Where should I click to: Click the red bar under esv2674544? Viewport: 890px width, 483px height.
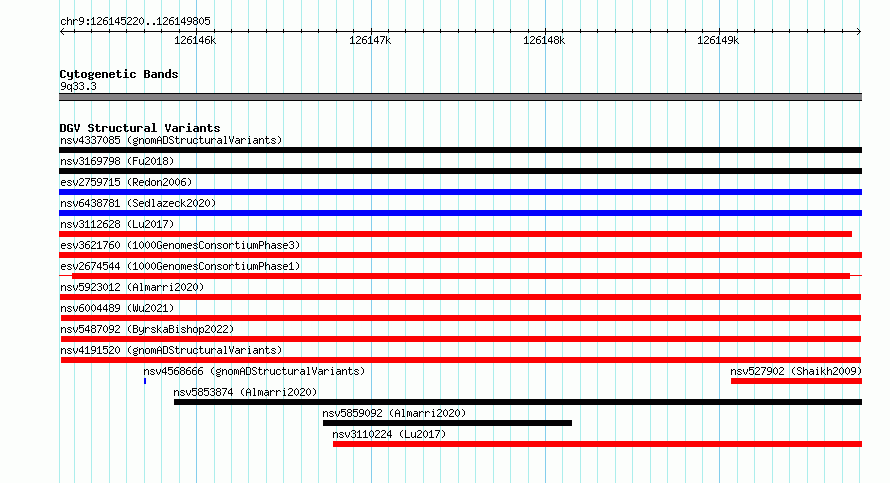coord(461,276)
